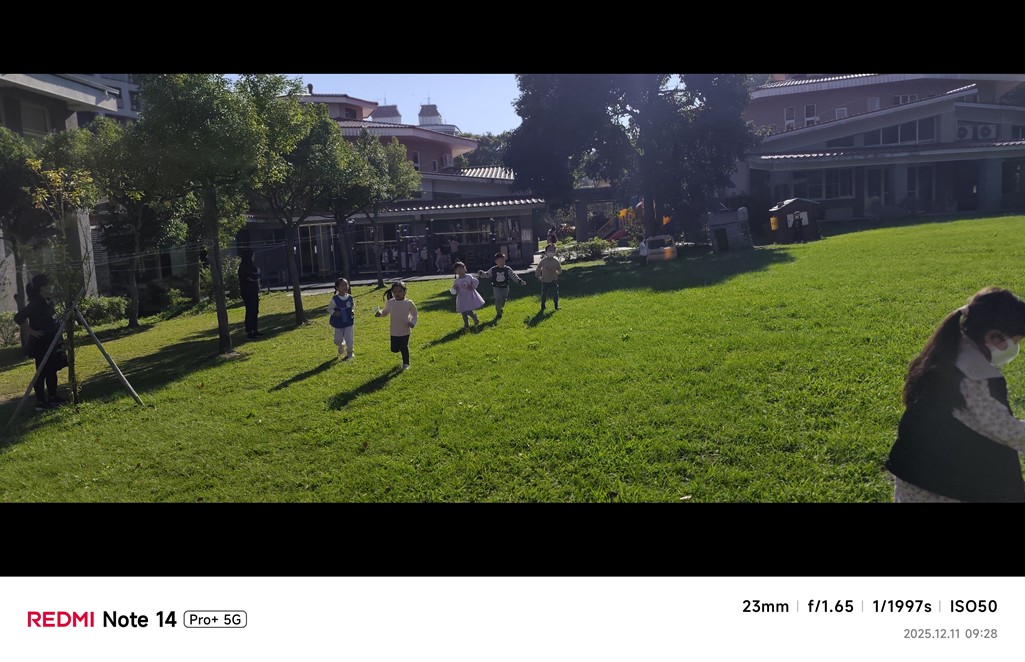
Task: Click the black bar above the photo
Action: point(512,37)
